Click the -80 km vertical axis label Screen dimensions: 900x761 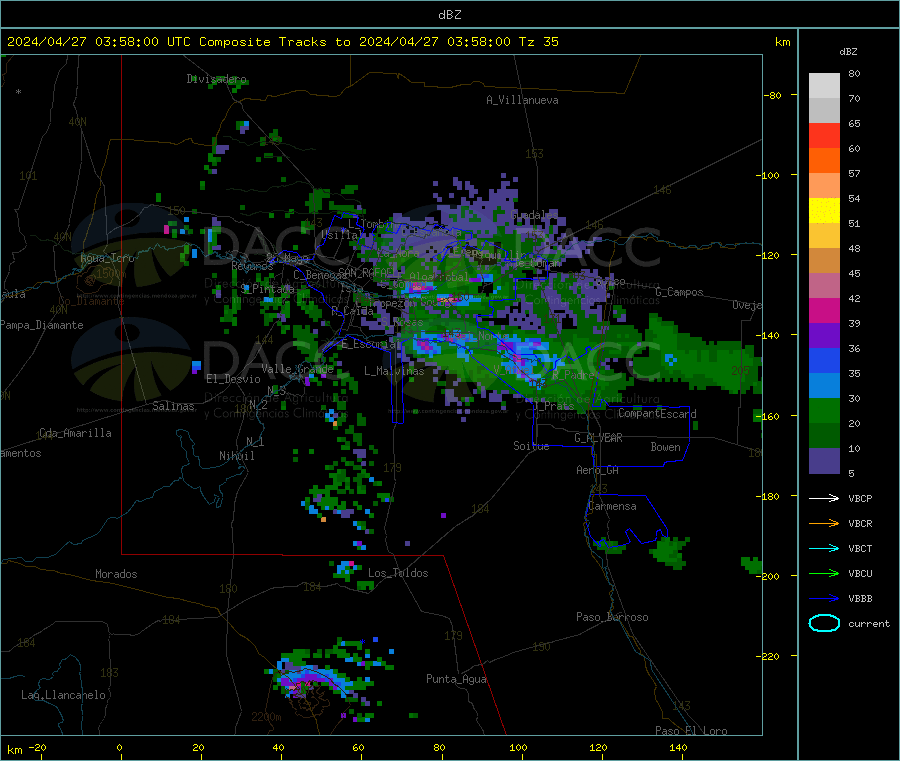click(x=772, y=95)
